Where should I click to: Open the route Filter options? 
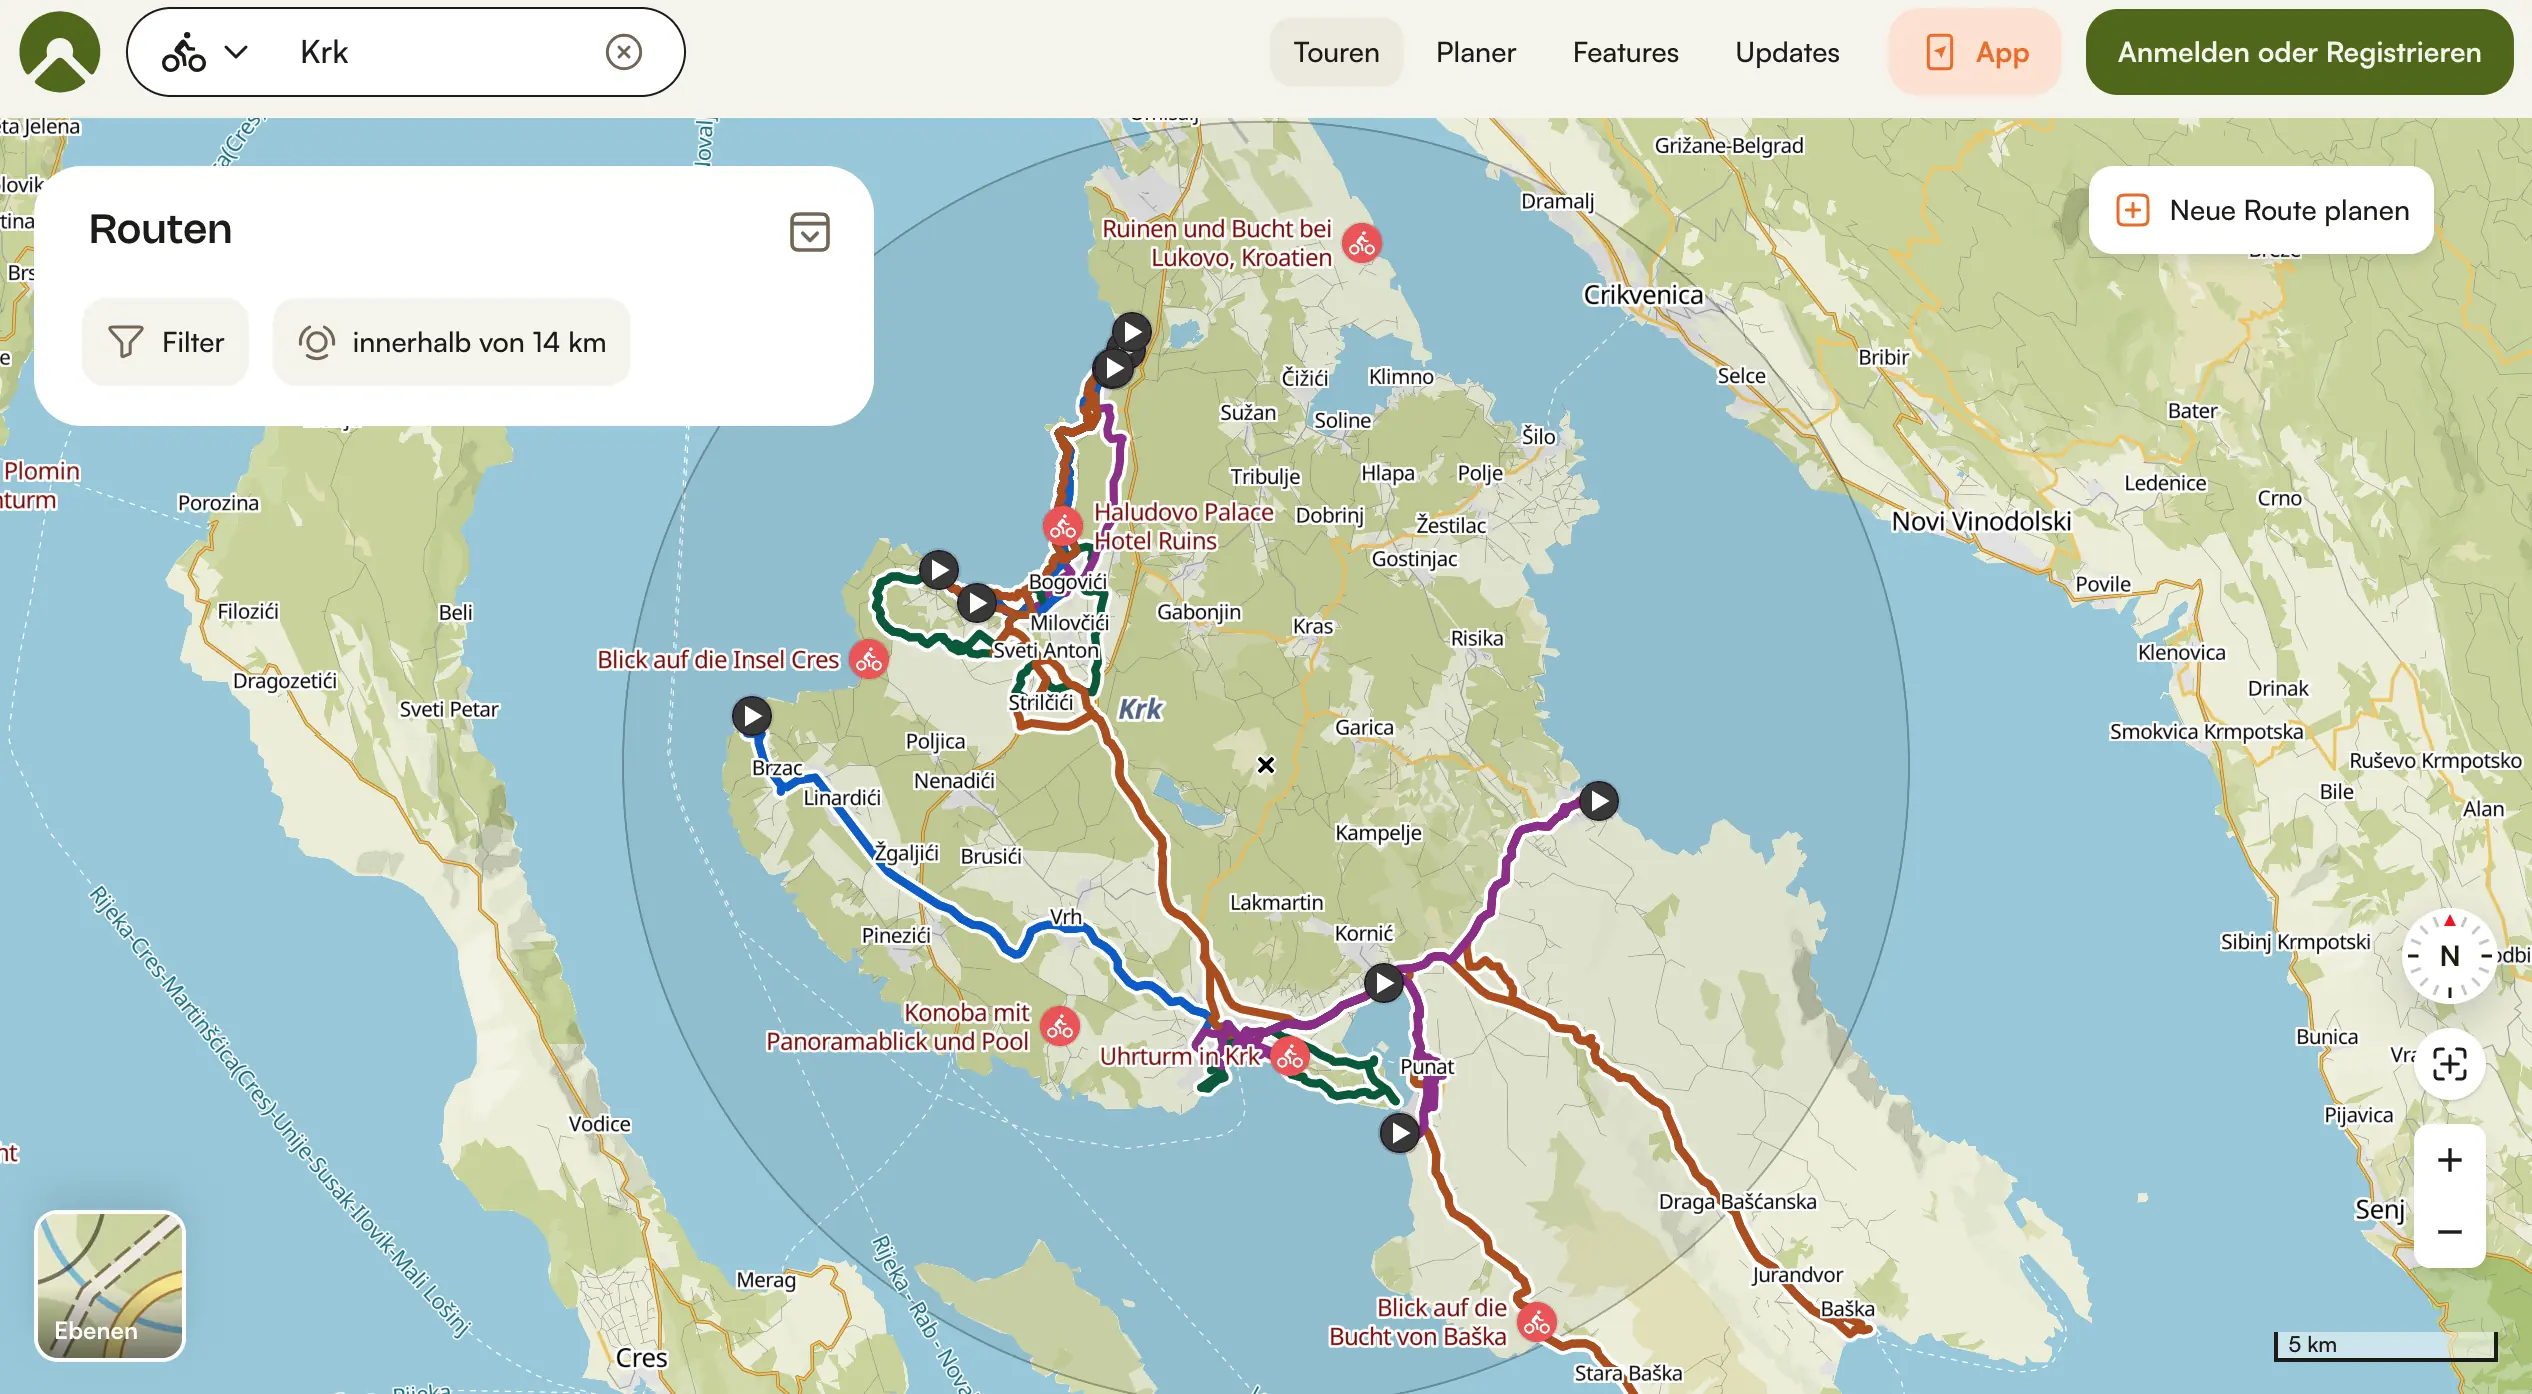[166, 342]
